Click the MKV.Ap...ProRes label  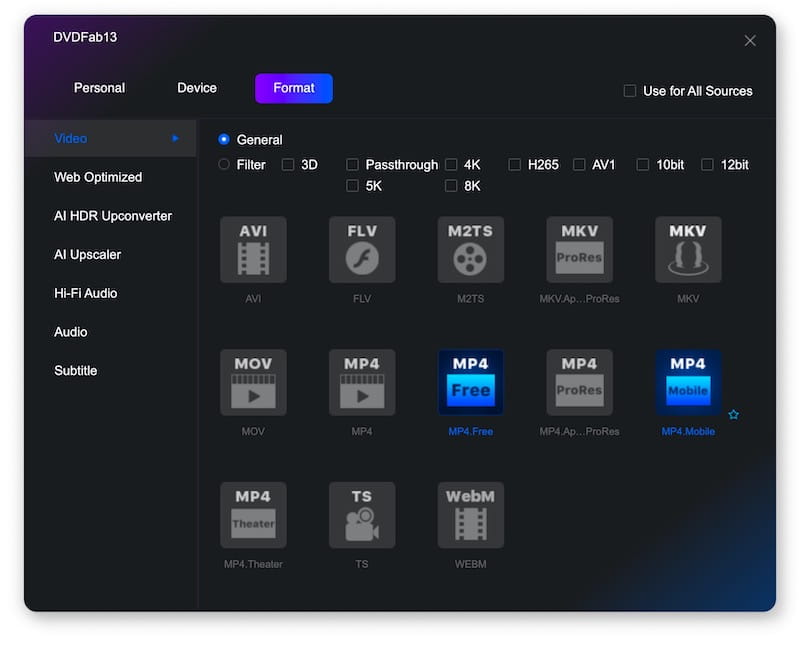point(579,299)
